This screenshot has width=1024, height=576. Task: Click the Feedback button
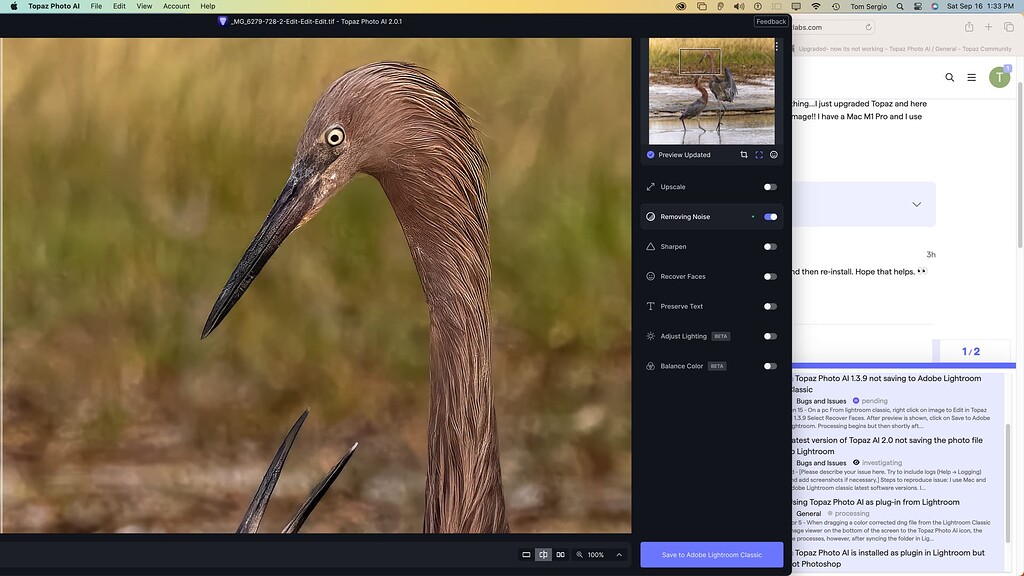click(x=771, y=21)
